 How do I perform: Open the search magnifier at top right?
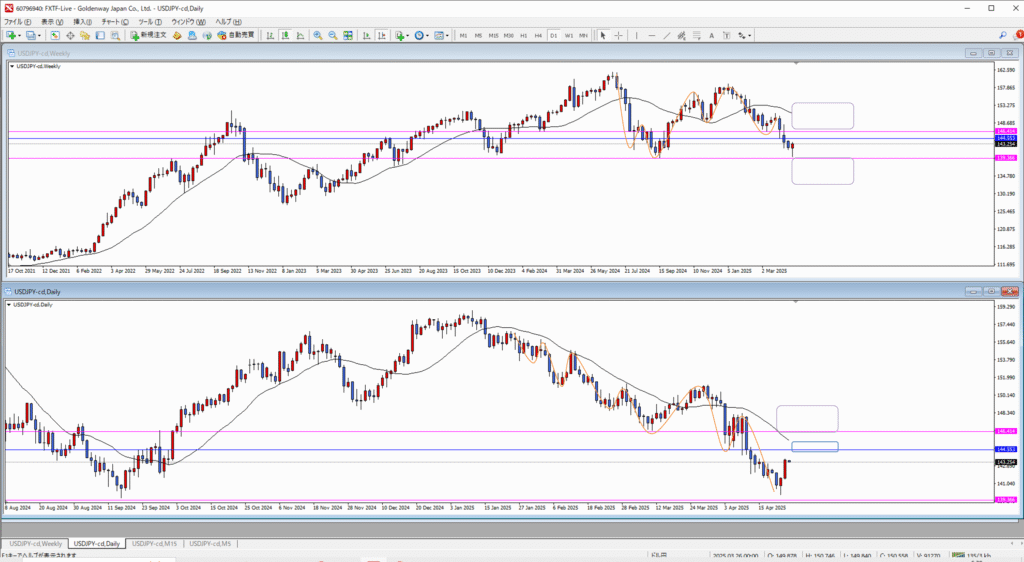pyautogui.click(x=1002, y=35)
